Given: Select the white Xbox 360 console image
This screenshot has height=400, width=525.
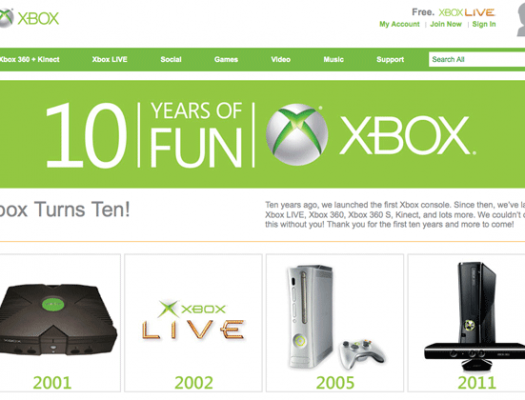Looking at the screenshot, I should [x=335, y=317].
